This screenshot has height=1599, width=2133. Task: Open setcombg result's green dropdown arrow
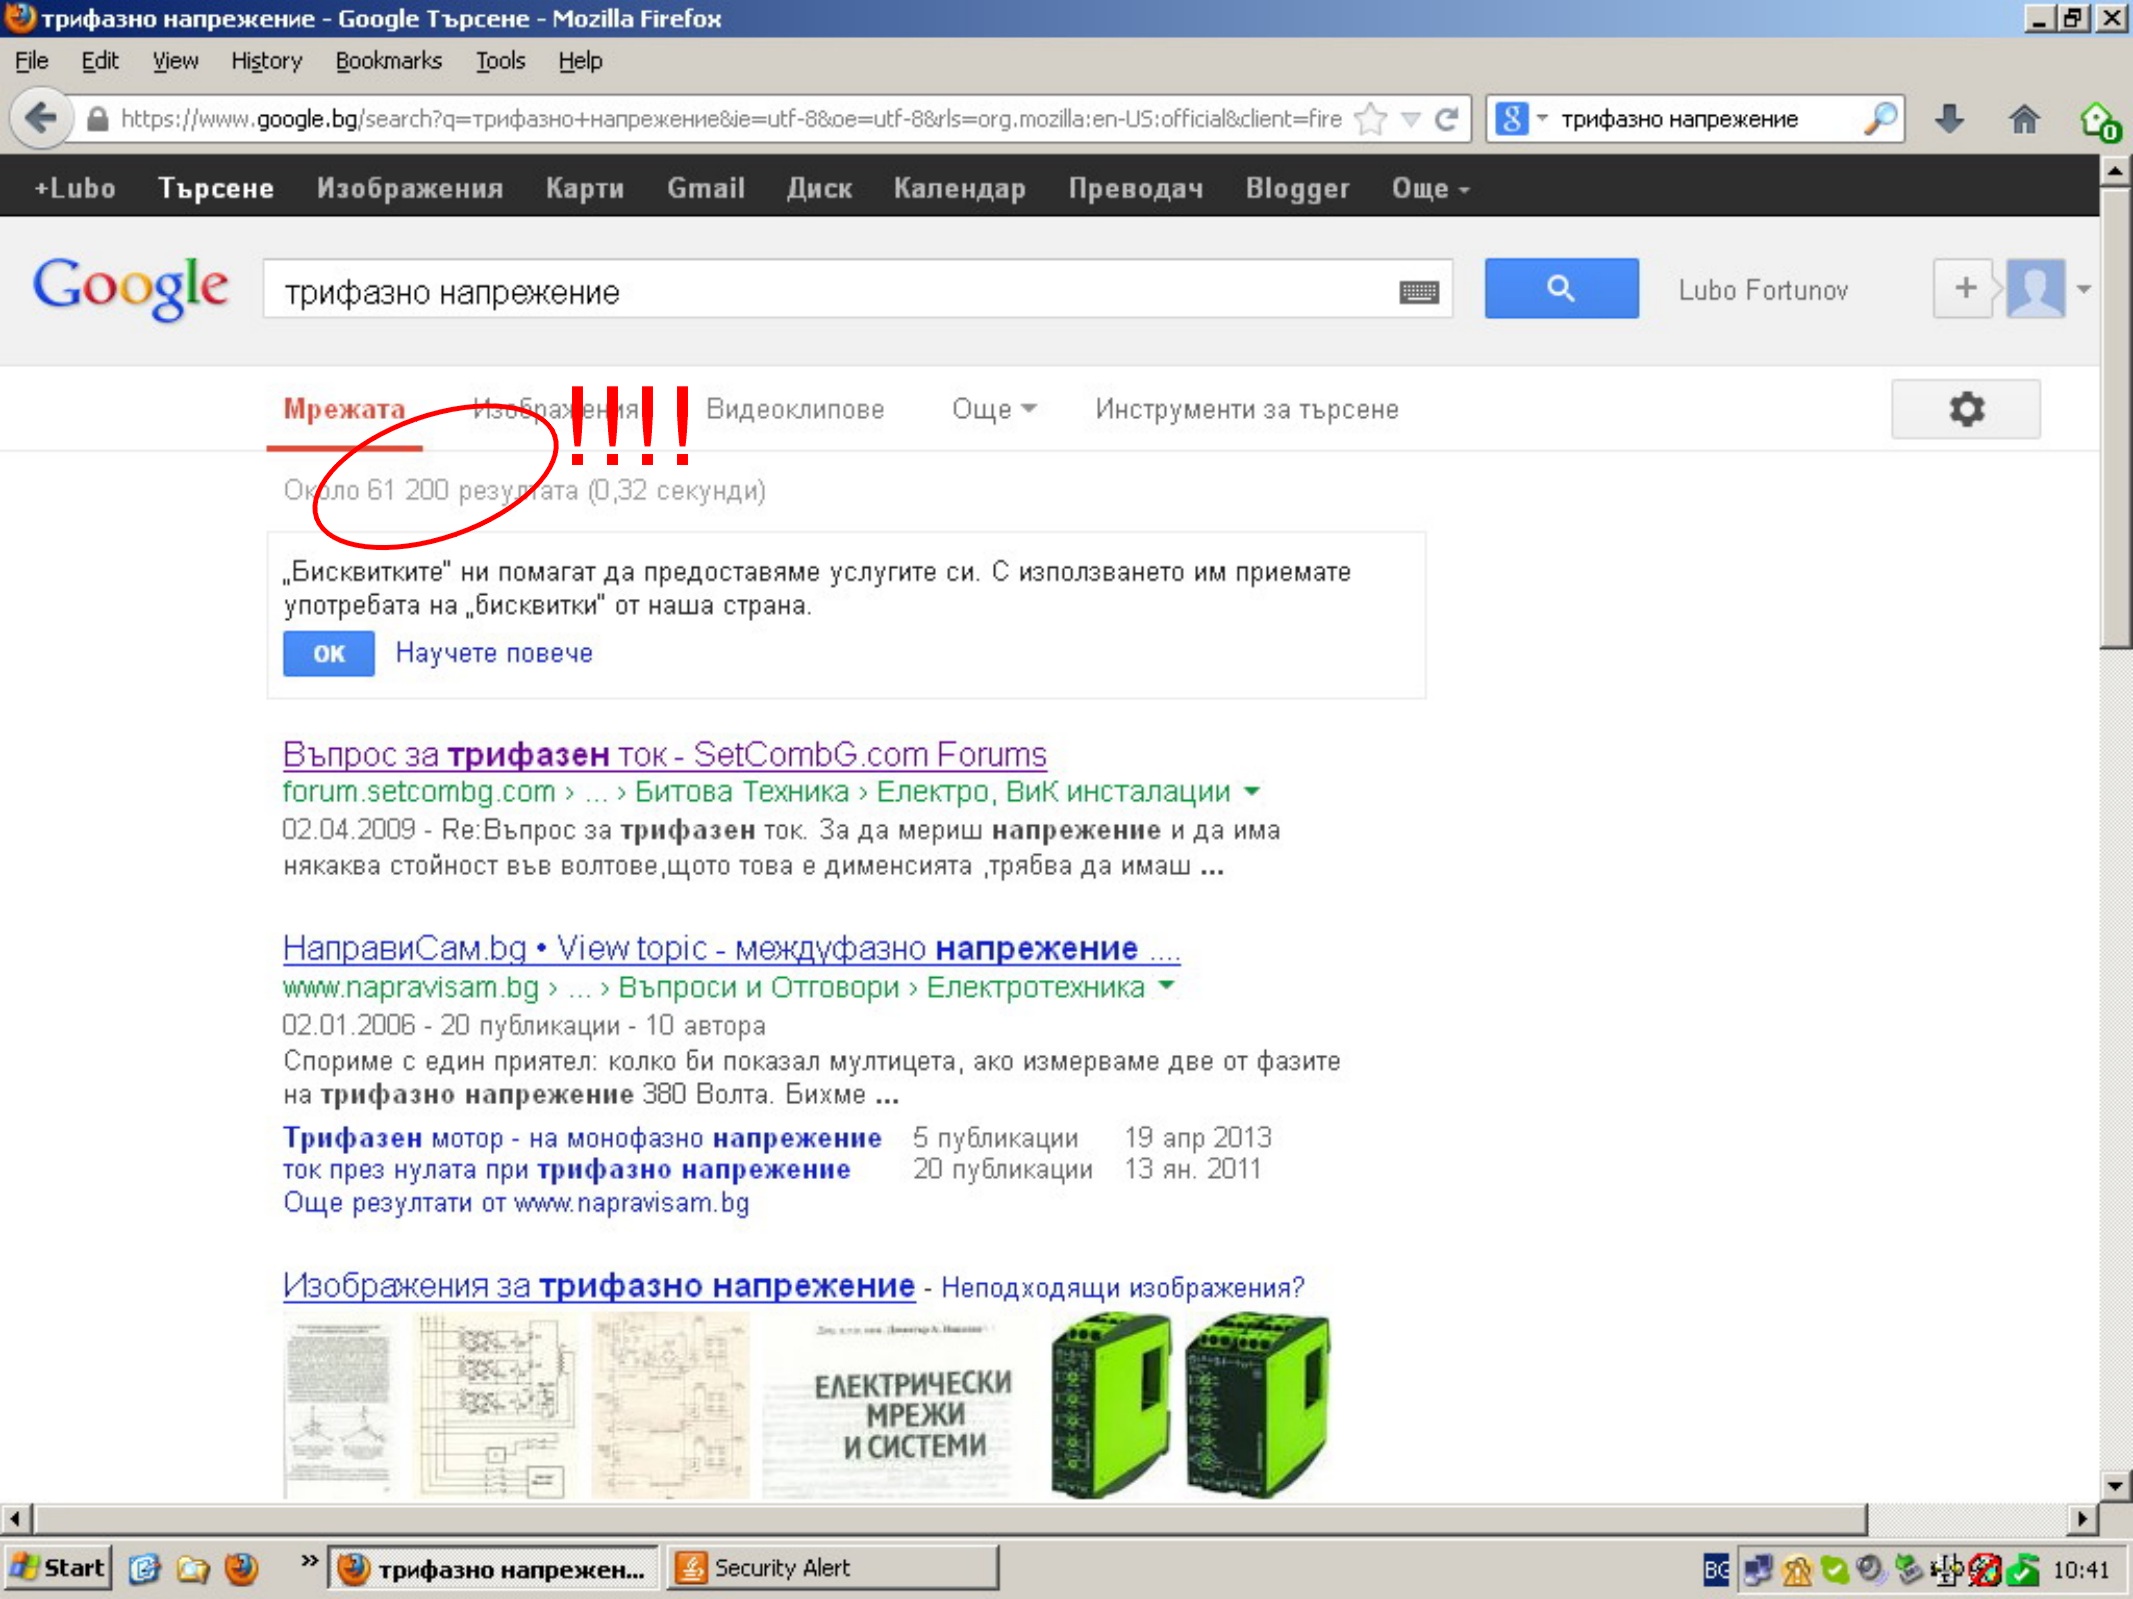point(1251,792)
